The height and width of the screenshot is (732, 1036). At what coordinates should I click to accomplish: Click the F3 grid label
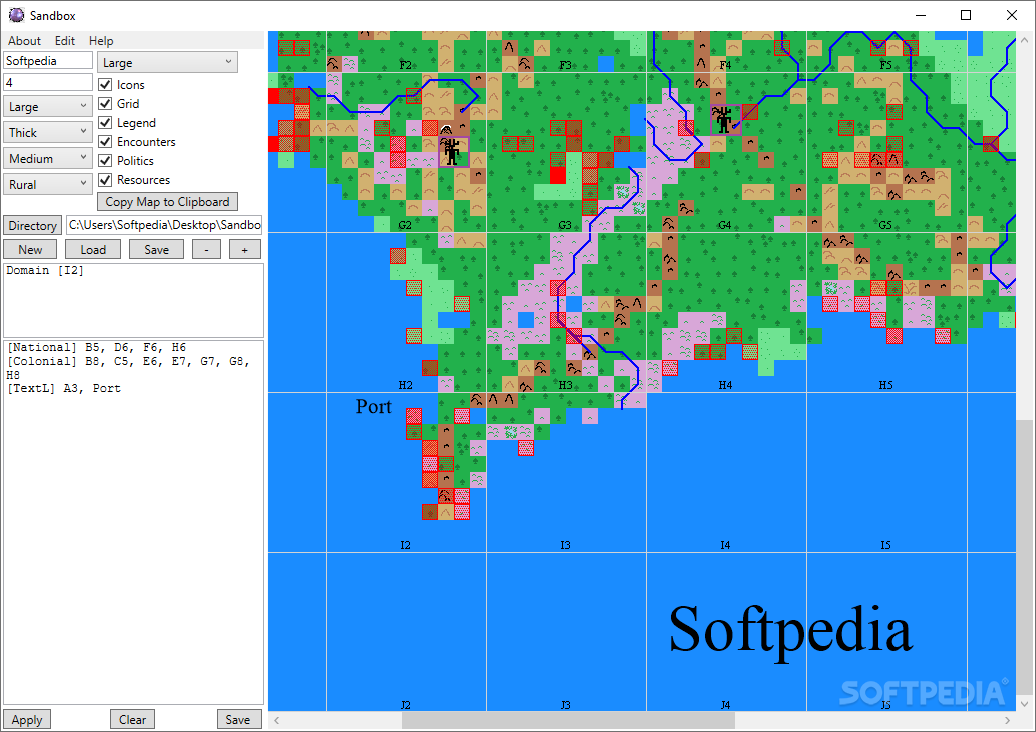click(565, 65)
